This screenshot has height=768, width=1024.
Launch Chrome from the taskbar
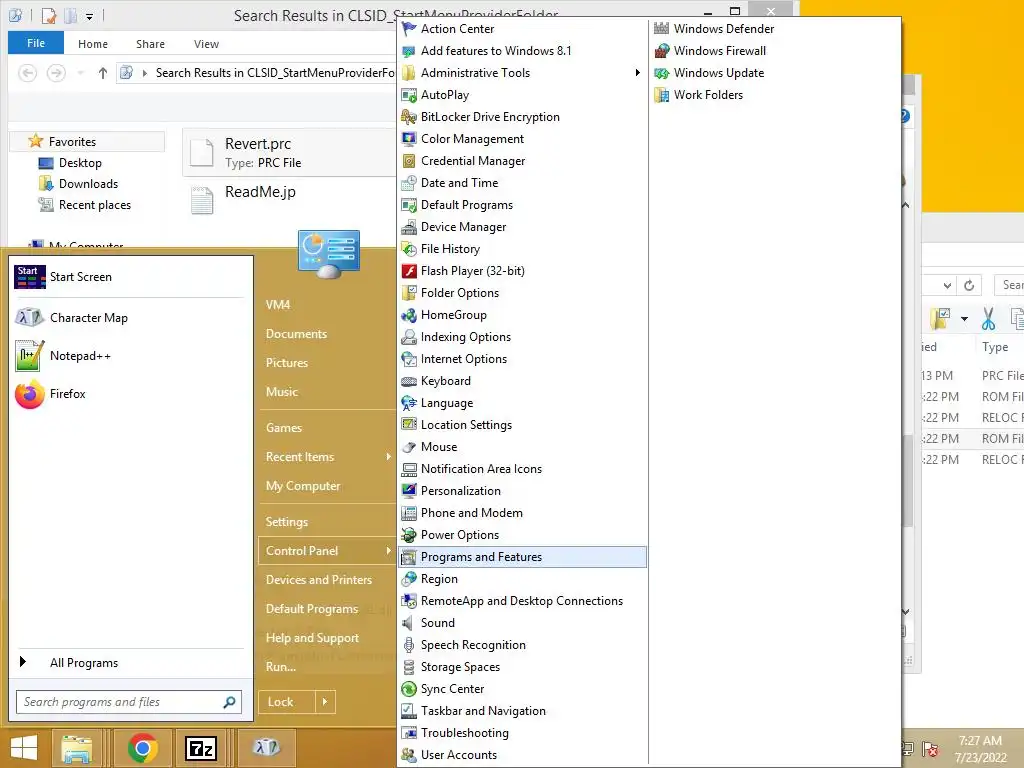143,748
